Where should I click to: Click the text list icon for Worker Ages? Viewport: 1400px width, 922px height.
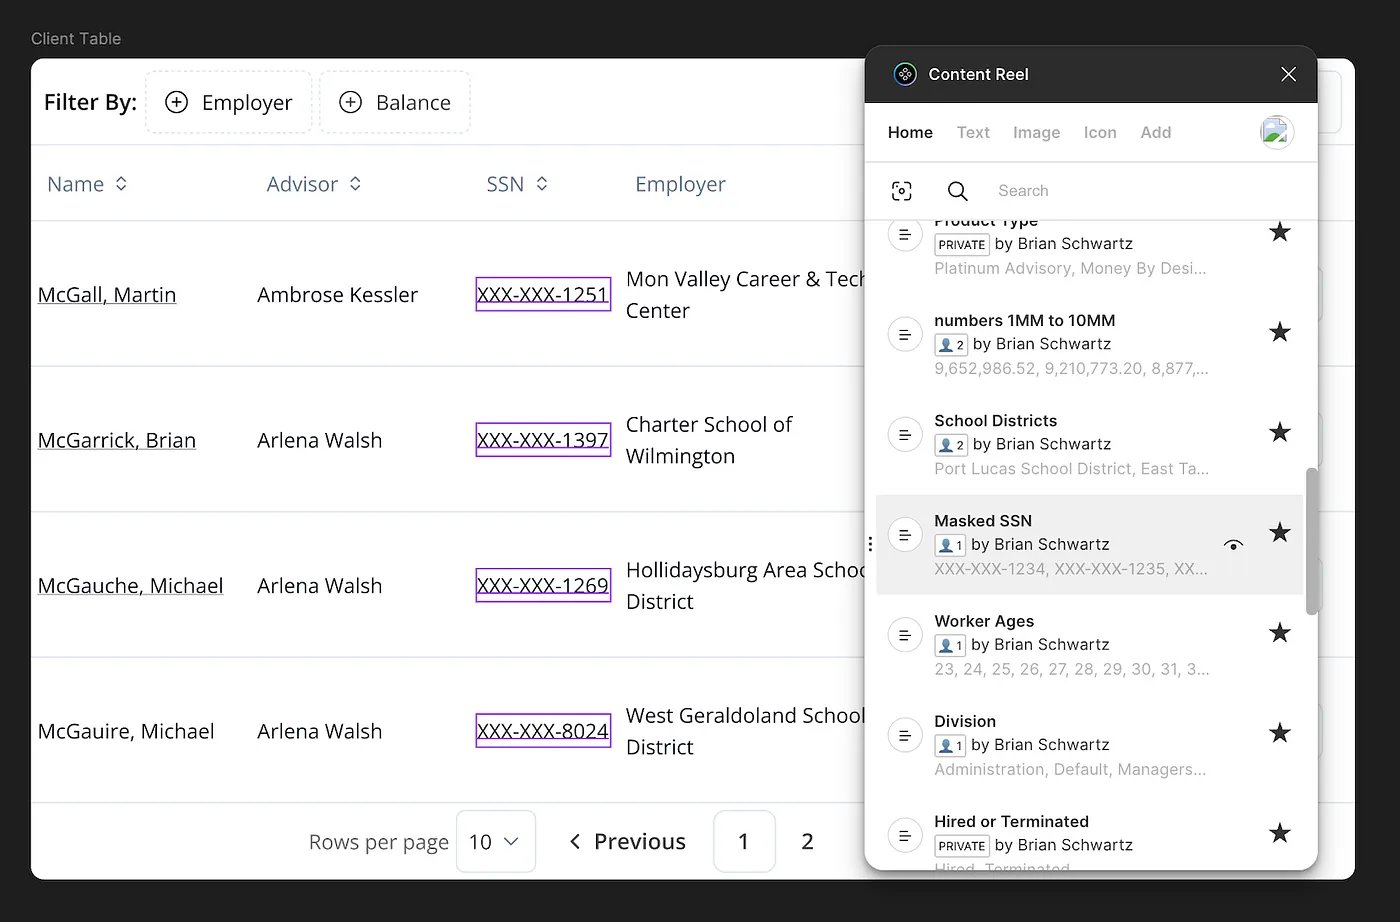point(905,635)
